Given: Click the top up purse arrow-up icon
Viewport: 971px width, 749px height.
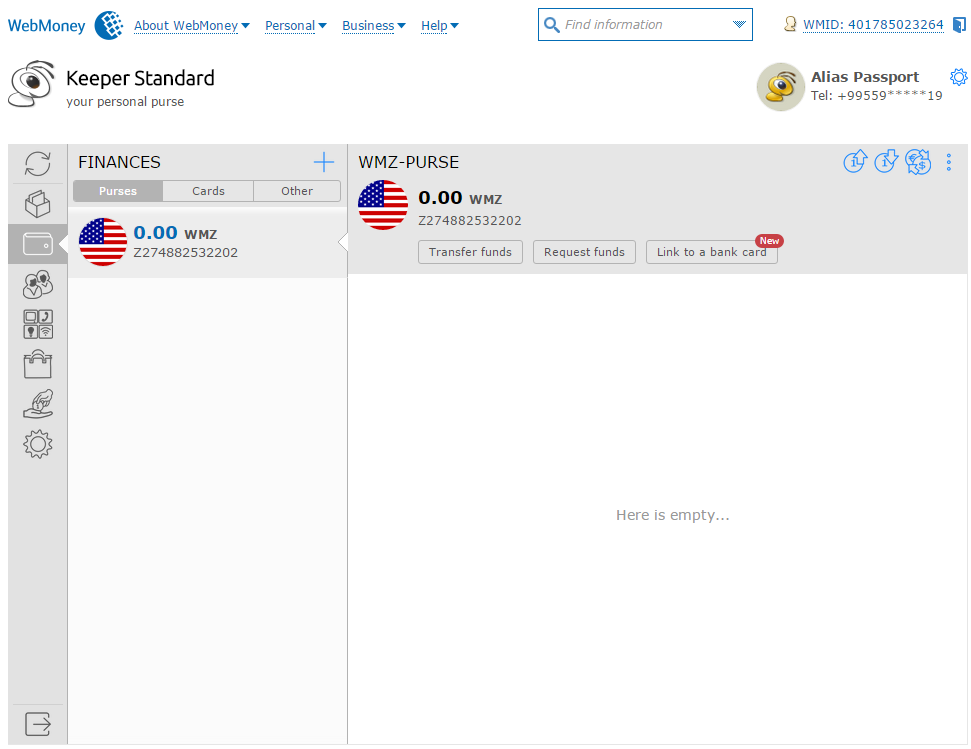Looking at the screenshot, I should pyautogui.click(x=855, y=162).
